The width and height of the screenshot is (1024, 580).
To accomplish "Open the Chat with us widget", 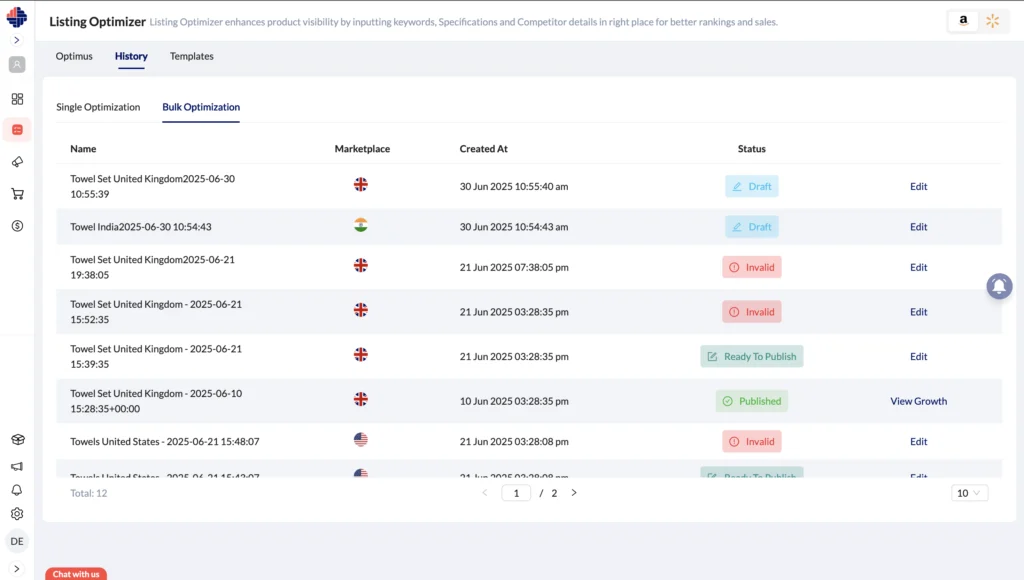I will tap(76, 574).
